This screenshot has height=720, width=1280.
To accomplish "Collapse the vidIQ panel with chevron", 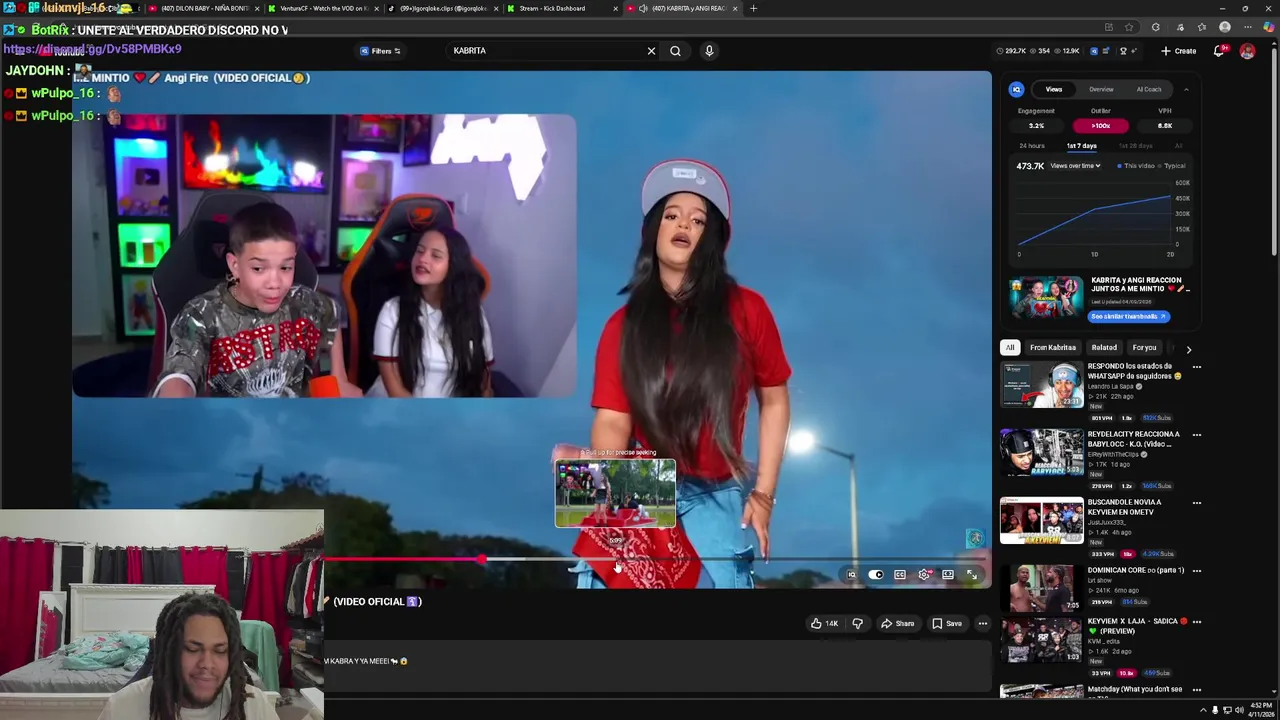I will pyautogui.click(x=1186, y=89).
